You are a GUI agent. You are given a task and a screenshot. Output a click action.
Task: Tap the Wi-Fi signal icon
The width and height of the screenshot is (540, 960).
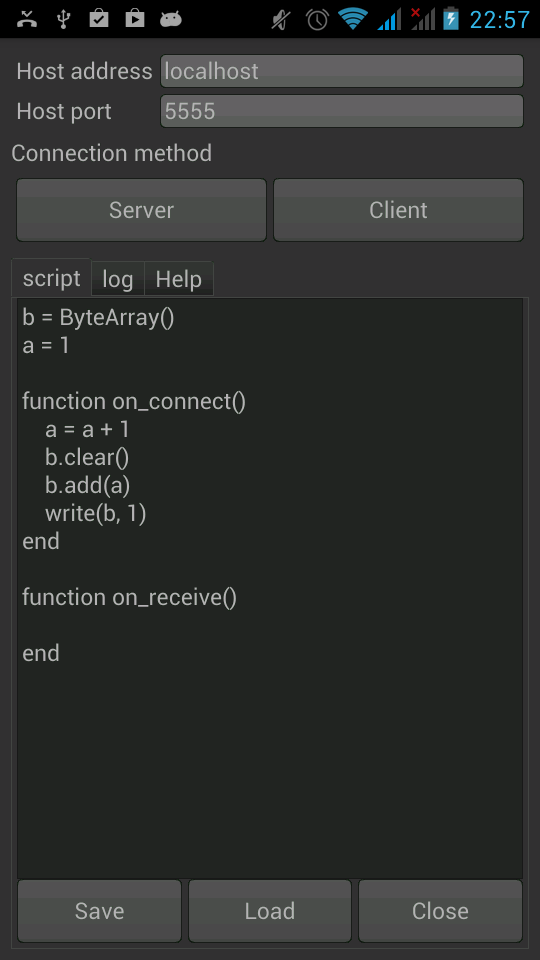click(353, 19)
